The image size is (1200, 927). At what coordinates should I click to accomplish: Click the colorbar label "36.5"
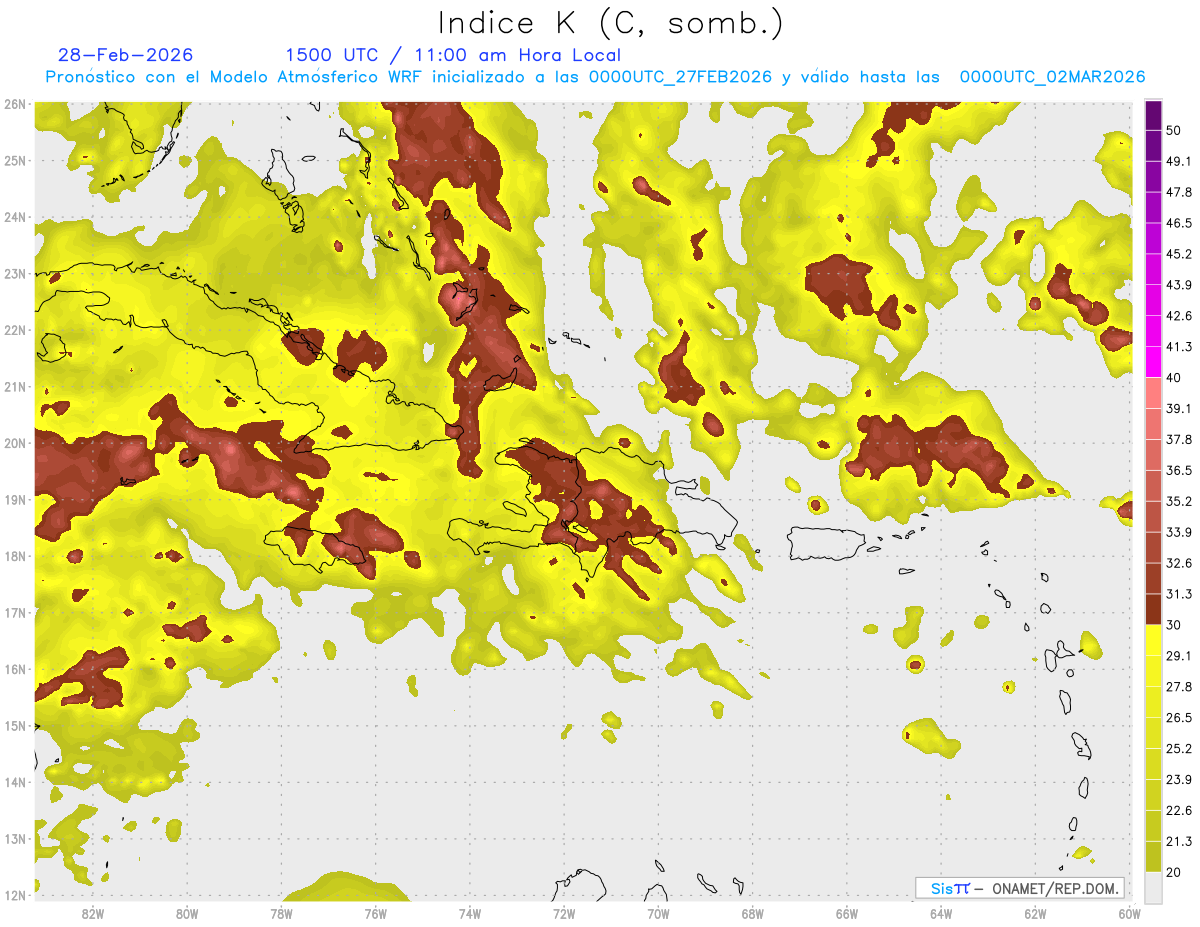click(1179, 471)
